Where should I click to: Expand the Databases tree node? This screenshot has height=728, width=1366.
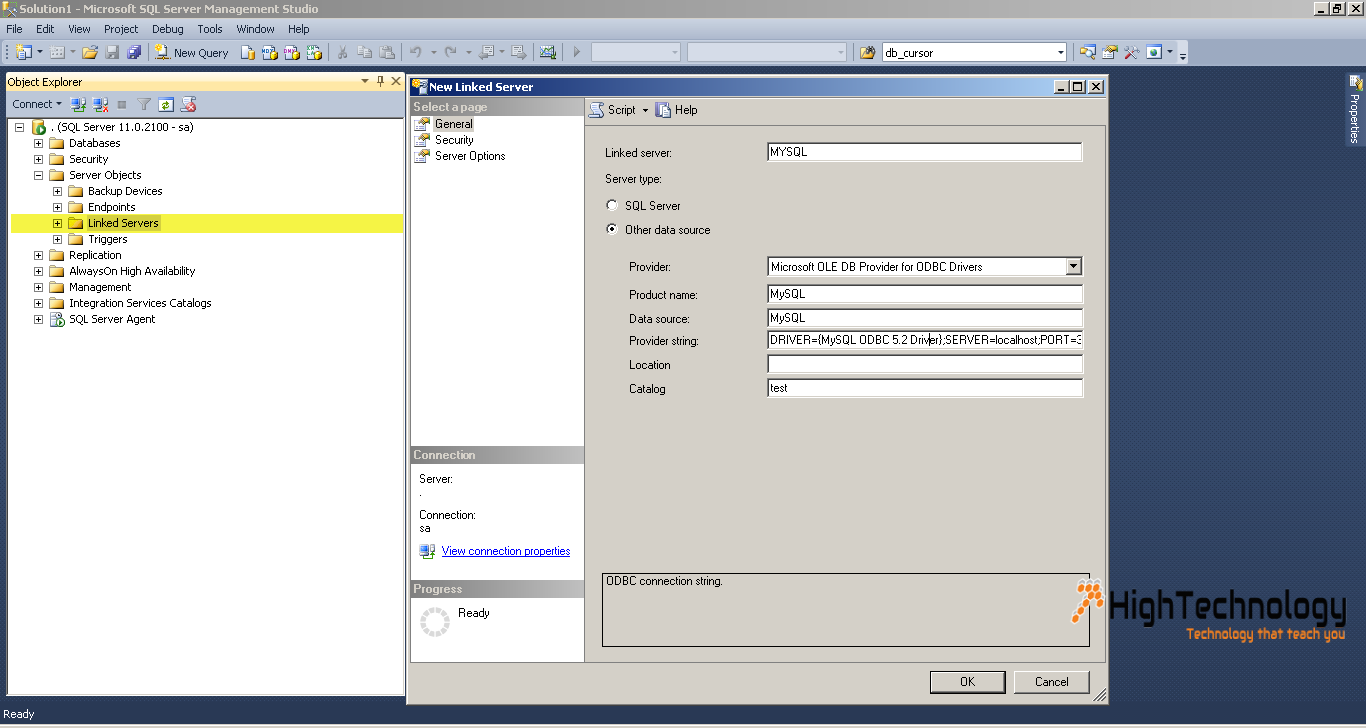click(39, 143)
